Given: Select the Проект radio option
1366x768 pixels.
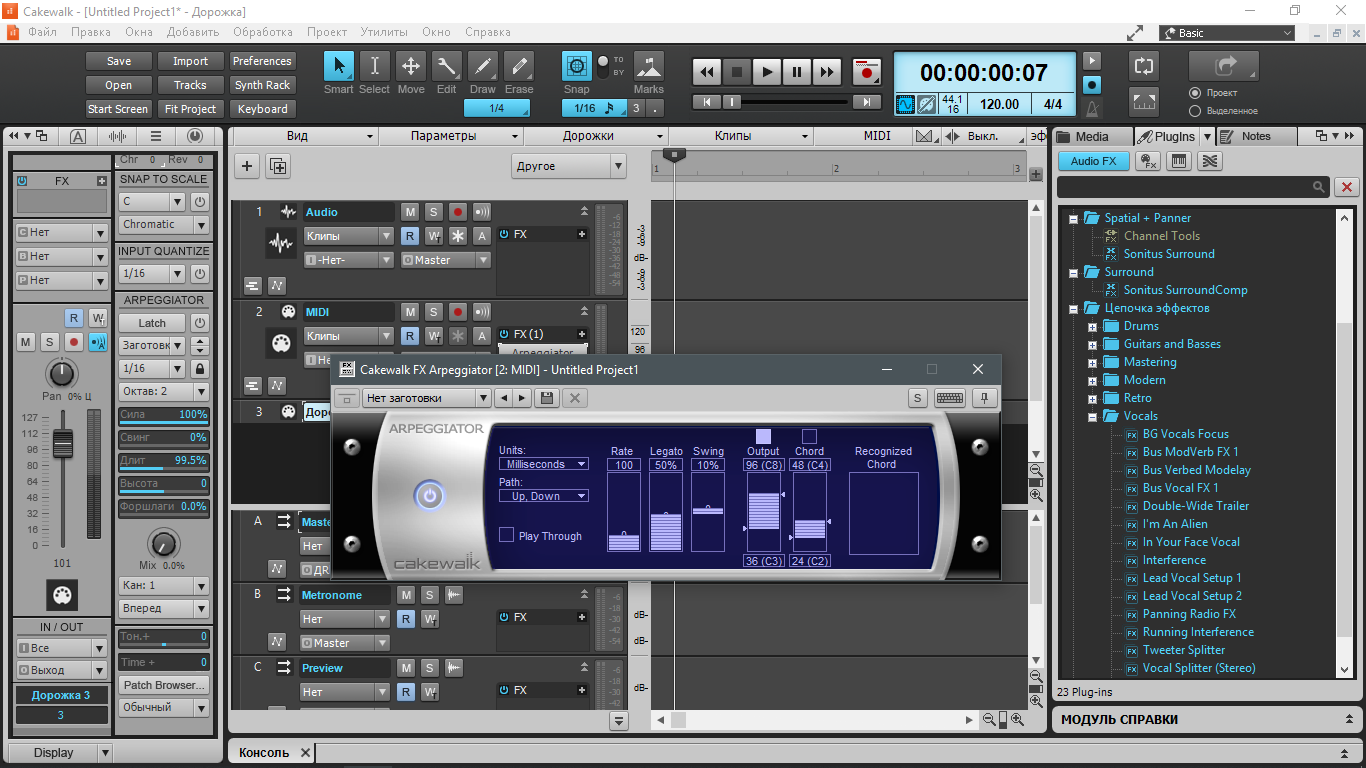Looking at the screenshot, I should click(1194, 93).
